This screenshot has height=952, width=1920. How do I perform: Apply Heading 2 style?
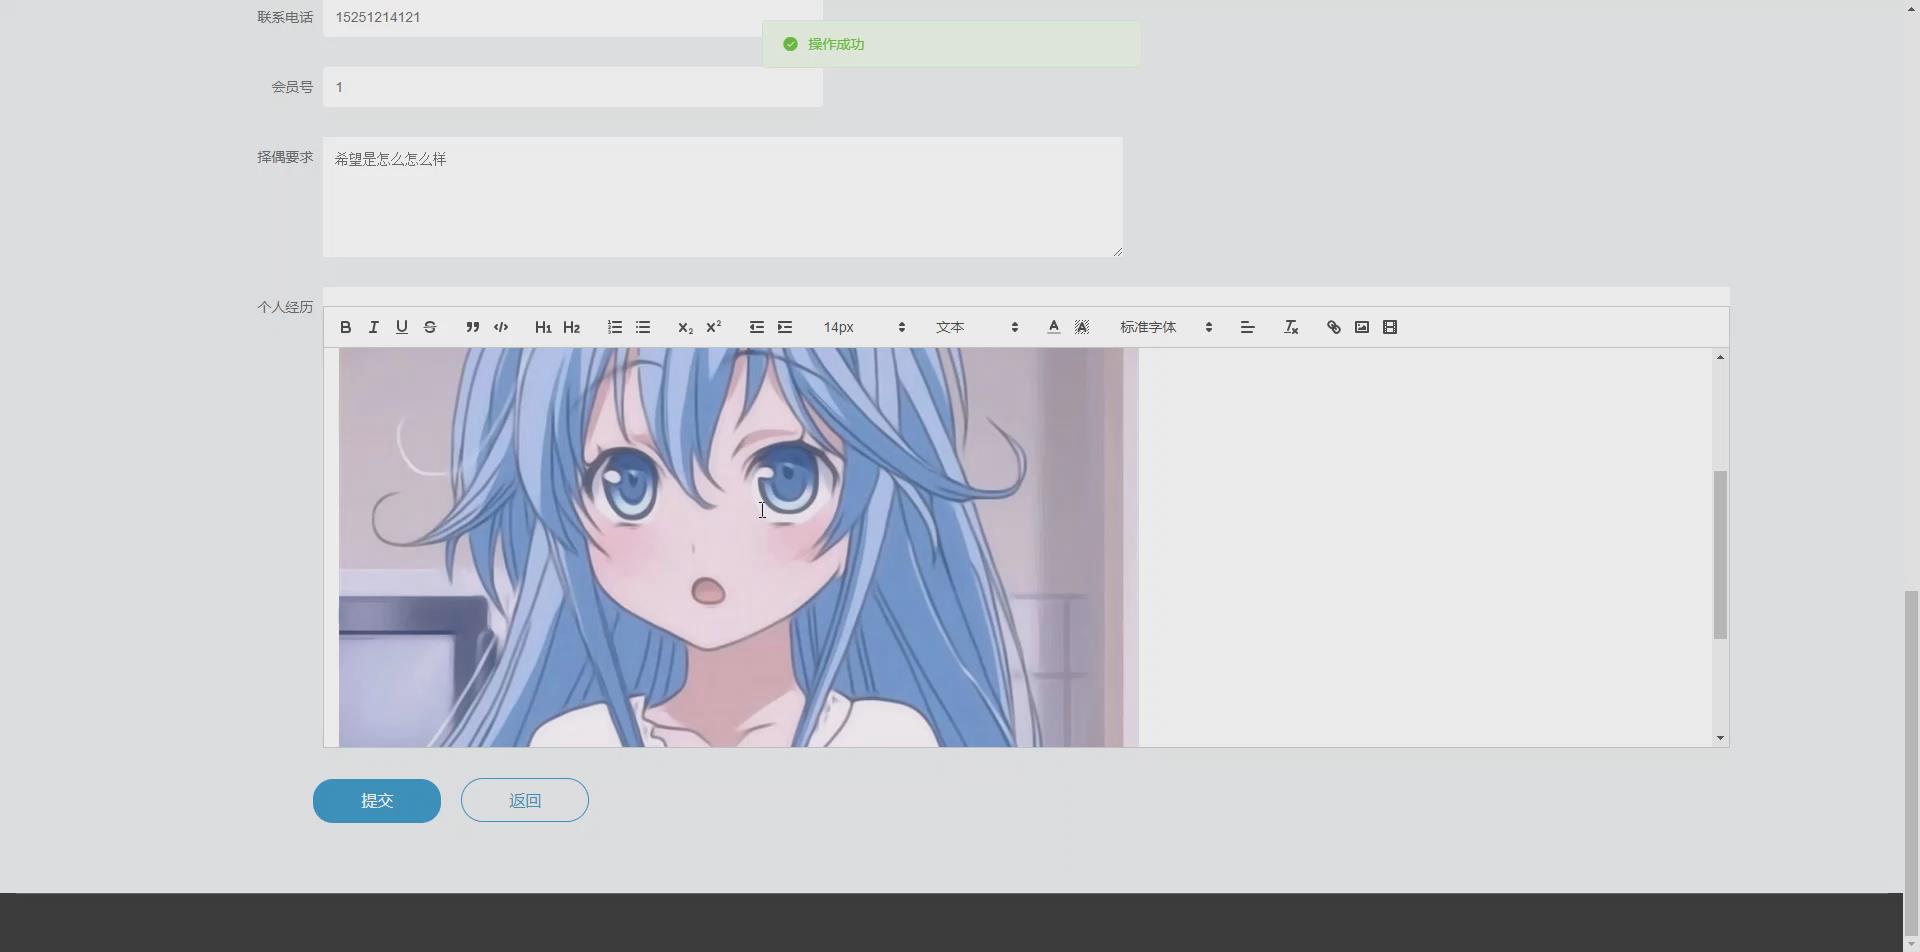[x=571, y=327]
